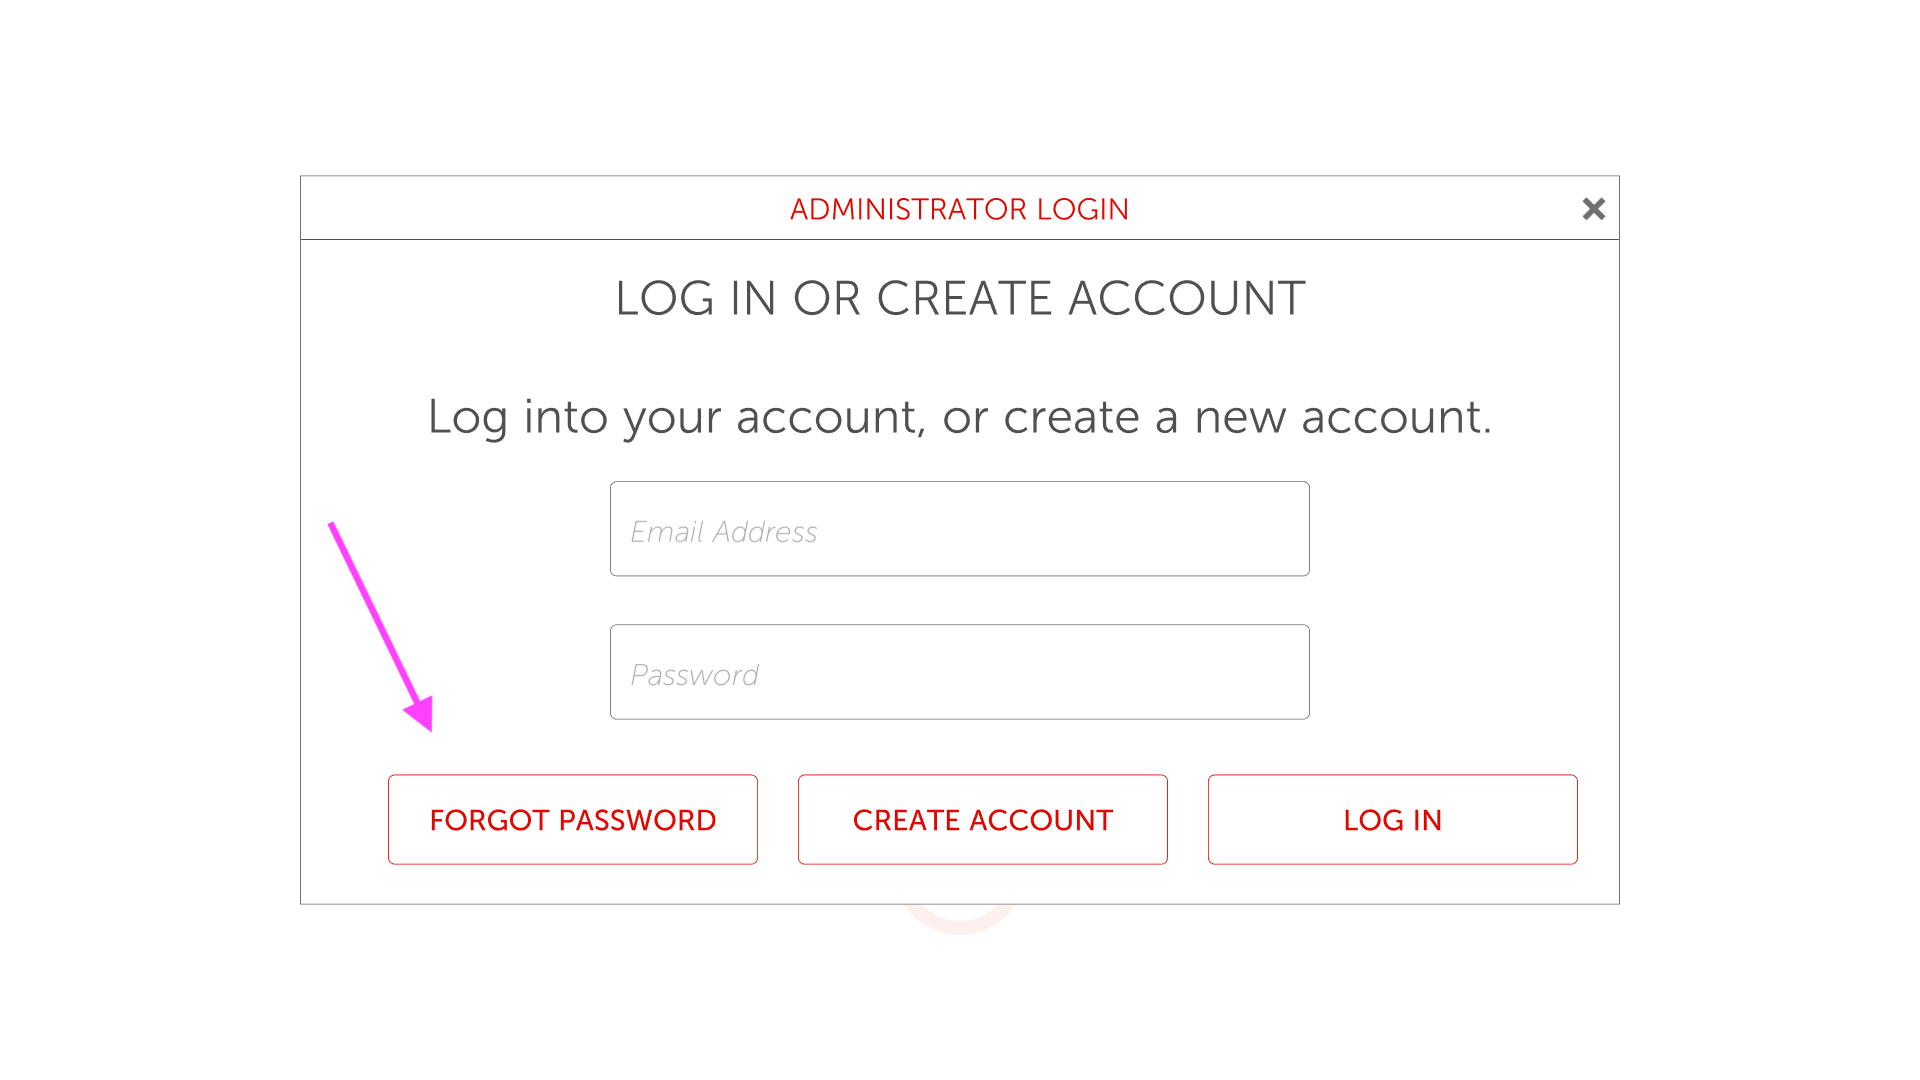The image size is (1920, 1080).
Task: Click the 'Log in or create account' heading
Action: tap(959, 298)
